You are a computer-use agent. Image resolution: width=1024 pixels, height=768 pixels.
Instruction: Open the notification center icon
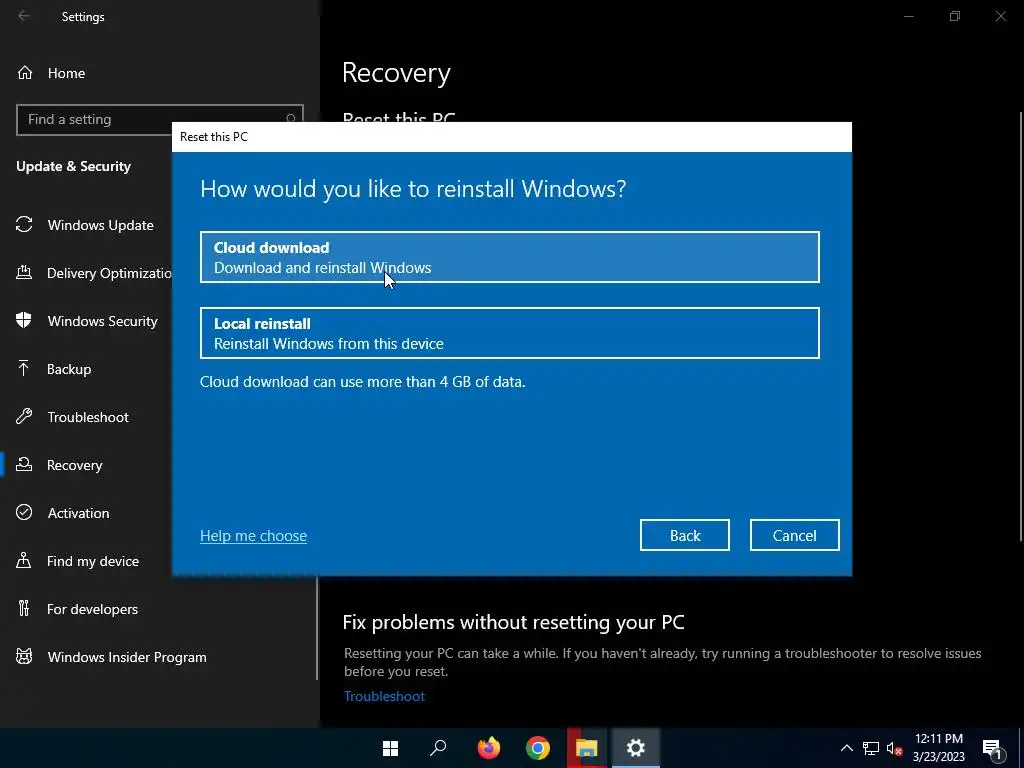pyautogui.click(x=992, y=748)
